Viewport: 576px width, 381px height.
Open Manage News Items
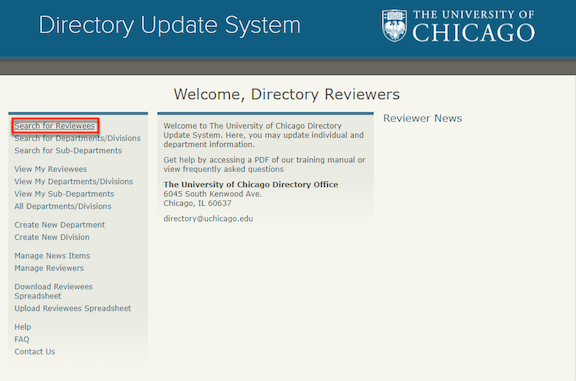pyautogui.click(x=52, y=256)
